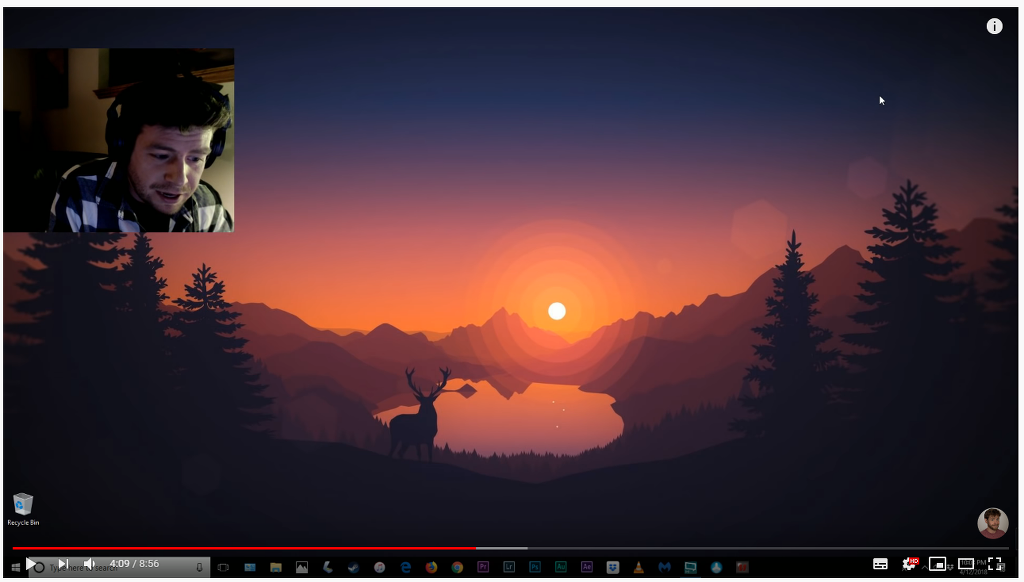Toggle subtitles/closed captions
The width and height of the screenshot is (1024, 582).
coord(880,564)
